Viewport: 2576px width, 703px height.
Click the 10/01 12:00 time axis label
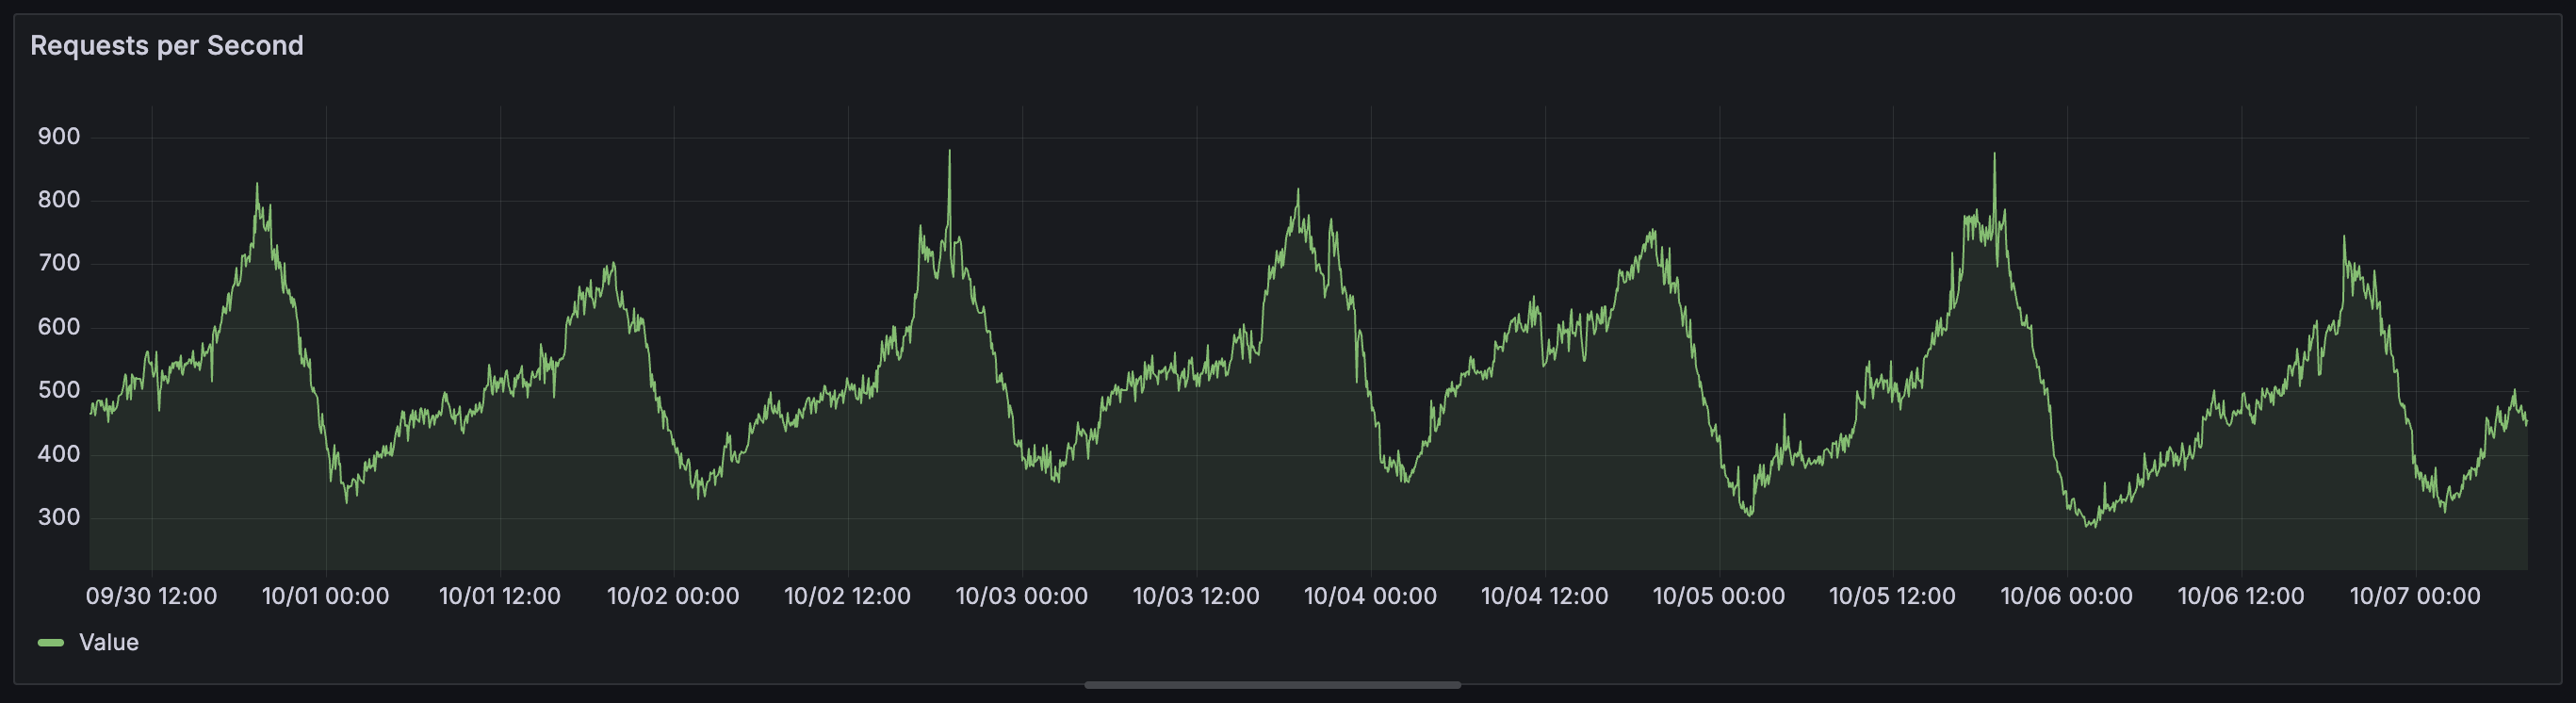click(x=500, y=597)
